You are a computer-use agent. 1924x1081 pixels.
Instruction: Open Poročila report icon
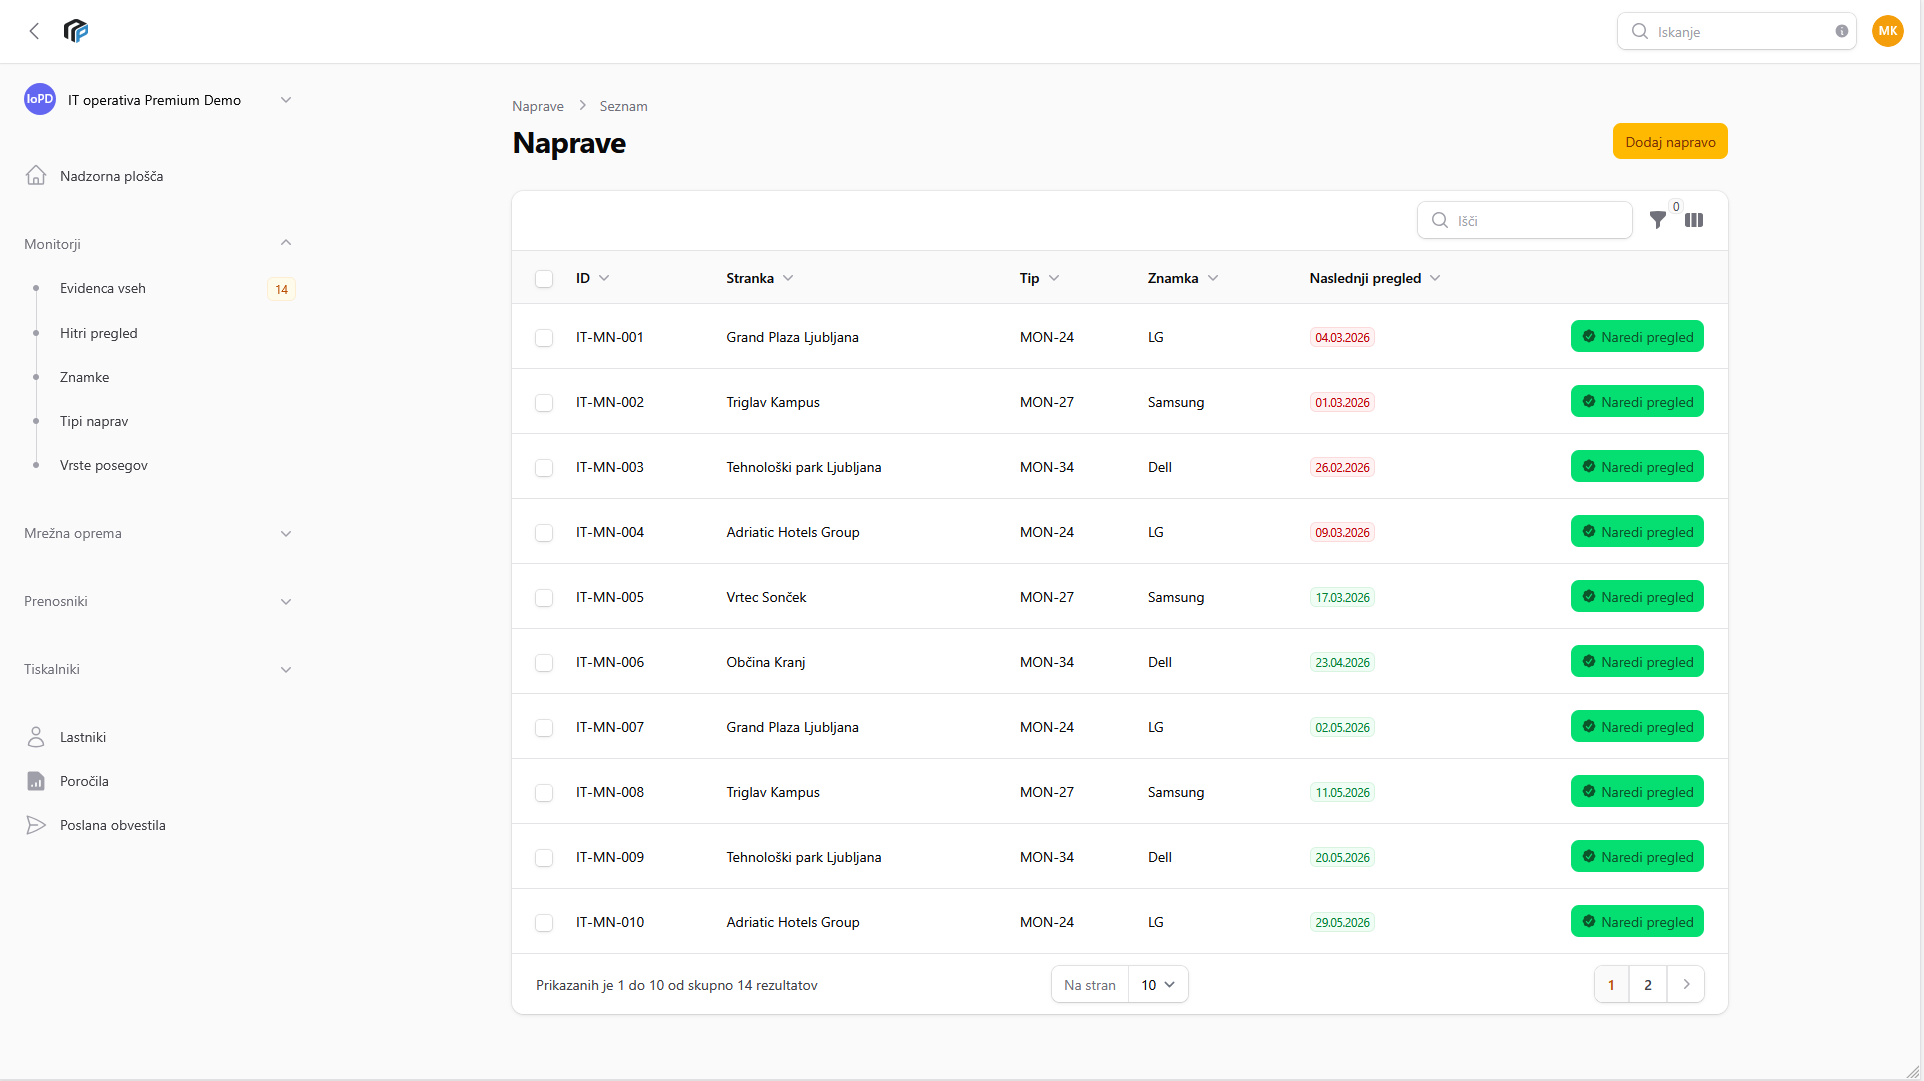(36, 781)
